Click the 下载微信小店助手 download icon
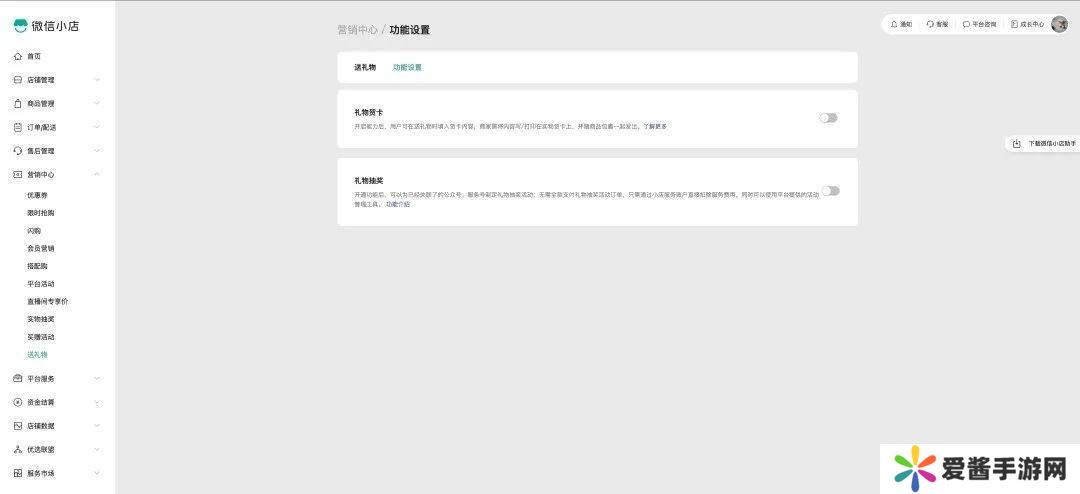Image resolution: width=1080 pixels, height=494 pixels. coord(1017,144)
